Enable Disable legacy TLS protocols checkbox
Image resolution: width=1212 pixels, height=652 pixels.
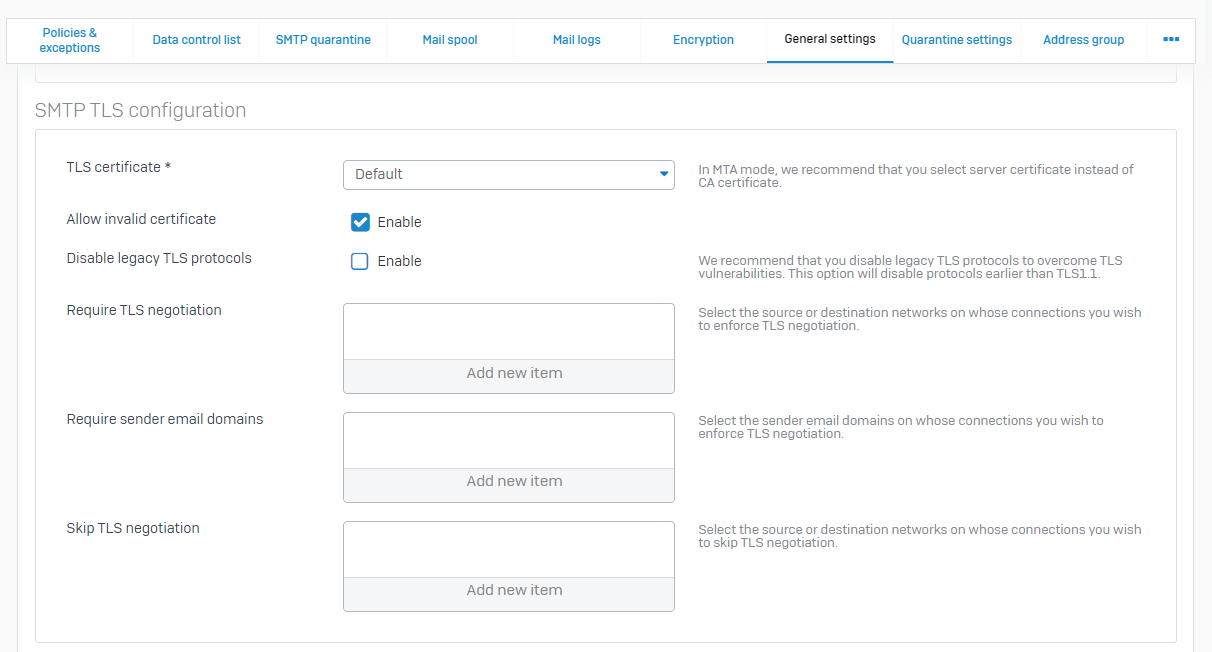click(361, 261)
